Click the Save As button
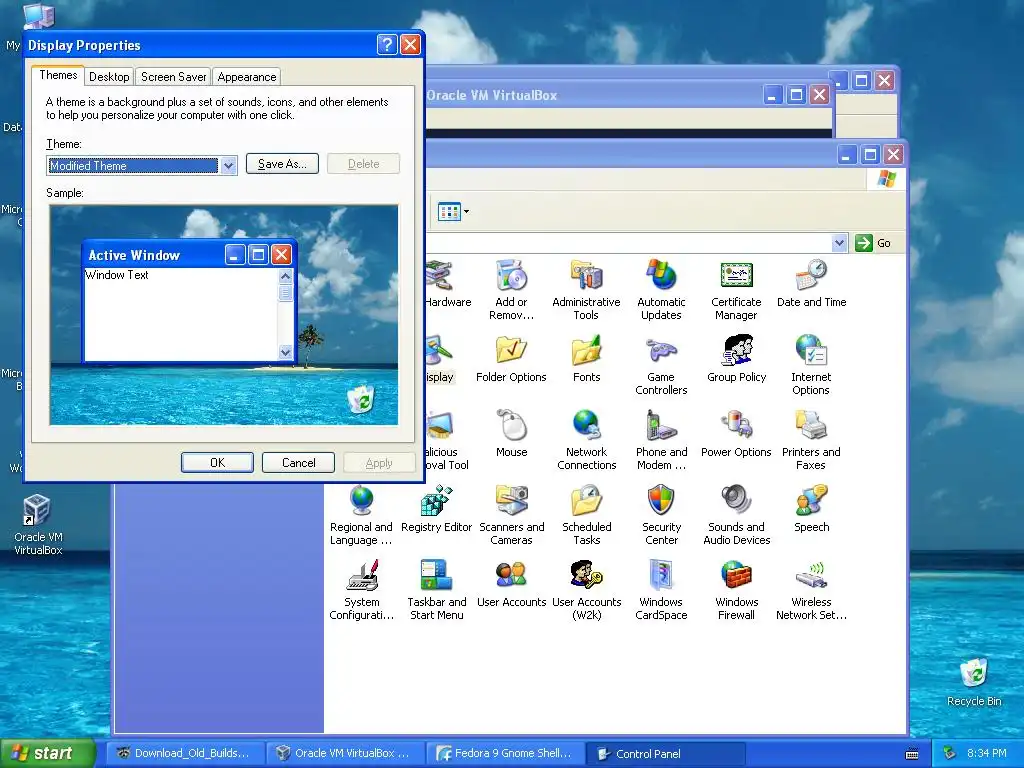1024x768 pixels. [x=282, y=164]
